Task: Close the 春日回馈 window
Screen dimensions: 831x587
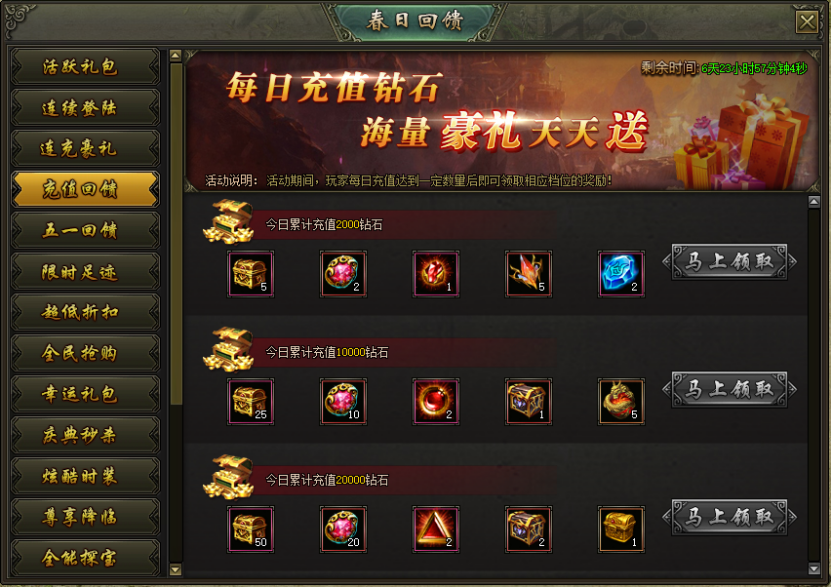Action: tap(807, 22)
